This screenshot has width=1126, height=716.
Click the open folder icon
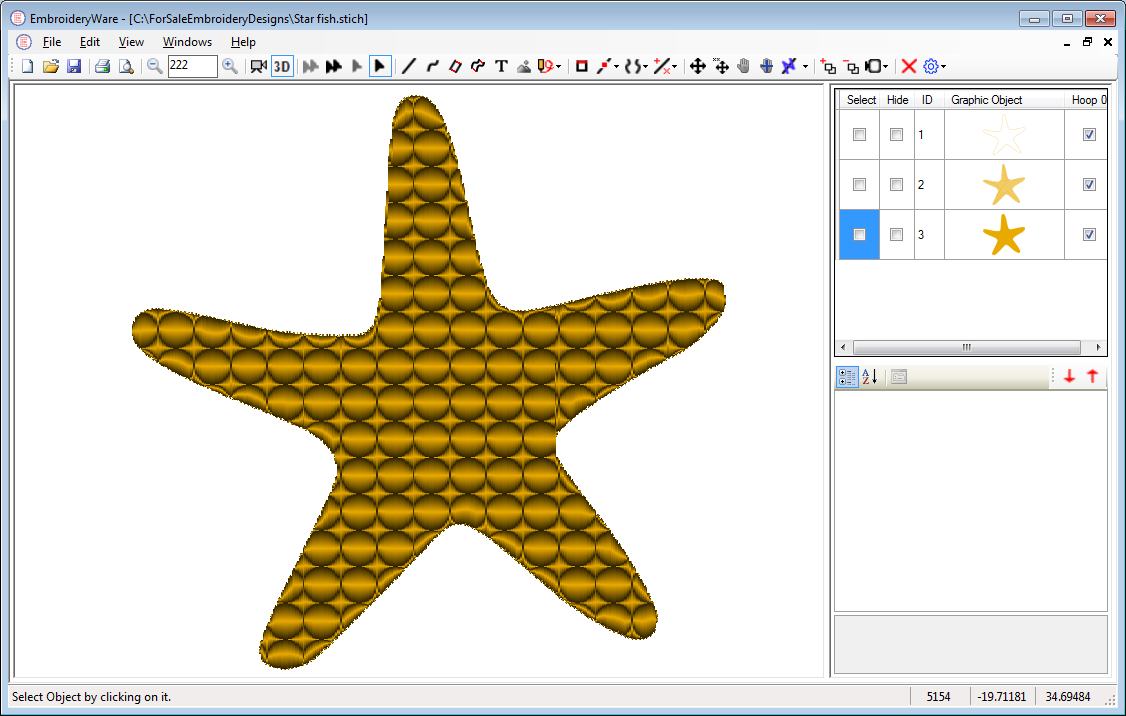point(50,66)
